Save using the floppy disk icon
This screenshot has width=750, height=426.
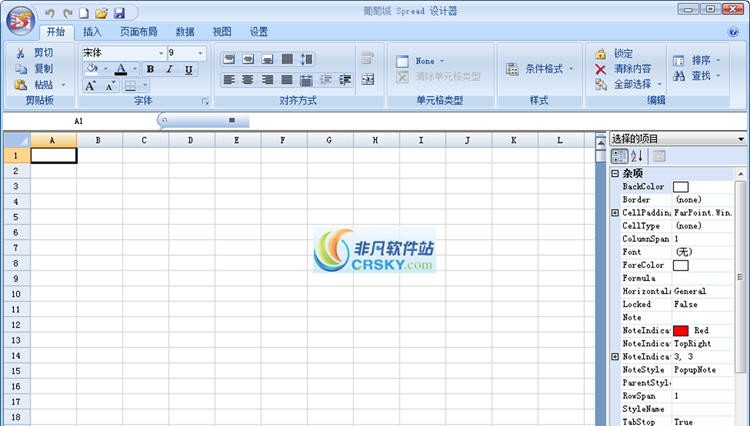coord(120,13)
